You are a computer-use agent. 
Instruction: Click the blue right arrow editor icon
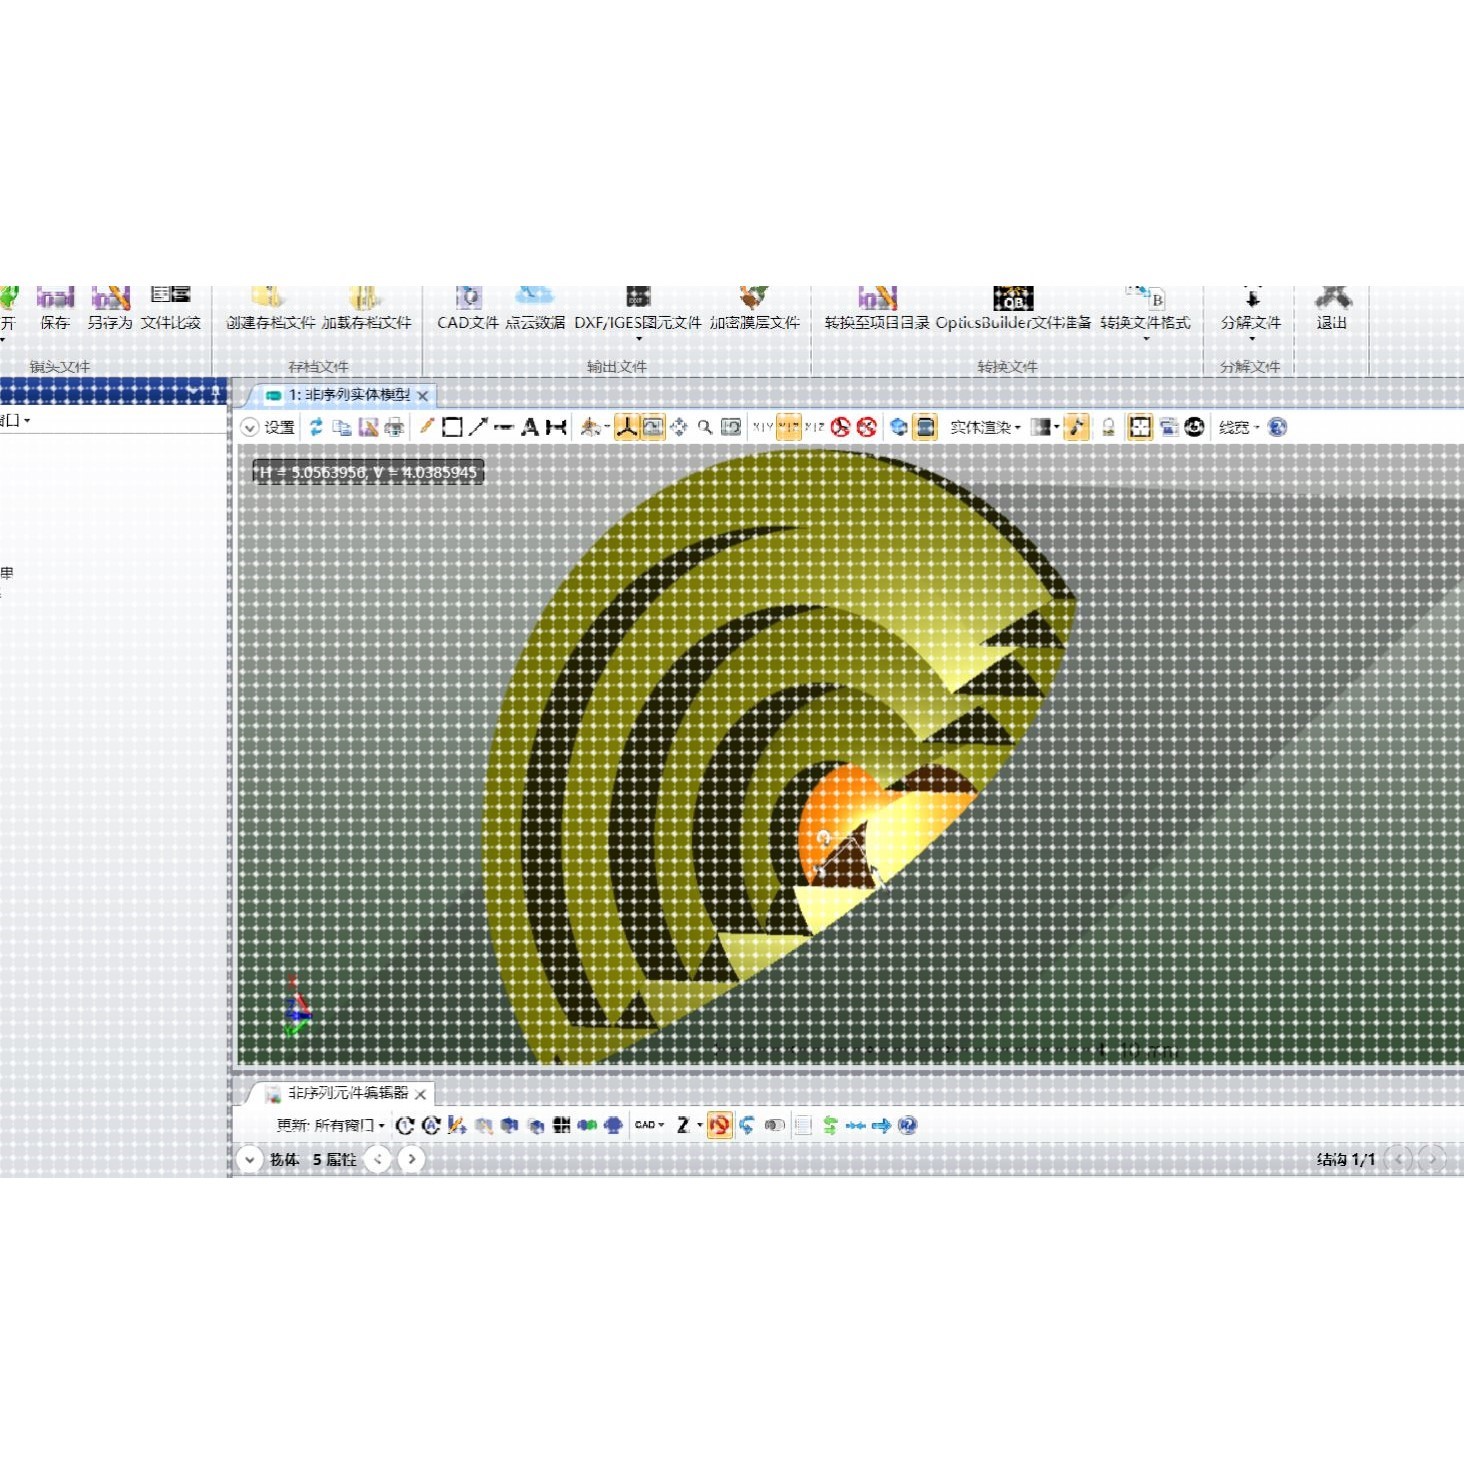click(881, 1125)
